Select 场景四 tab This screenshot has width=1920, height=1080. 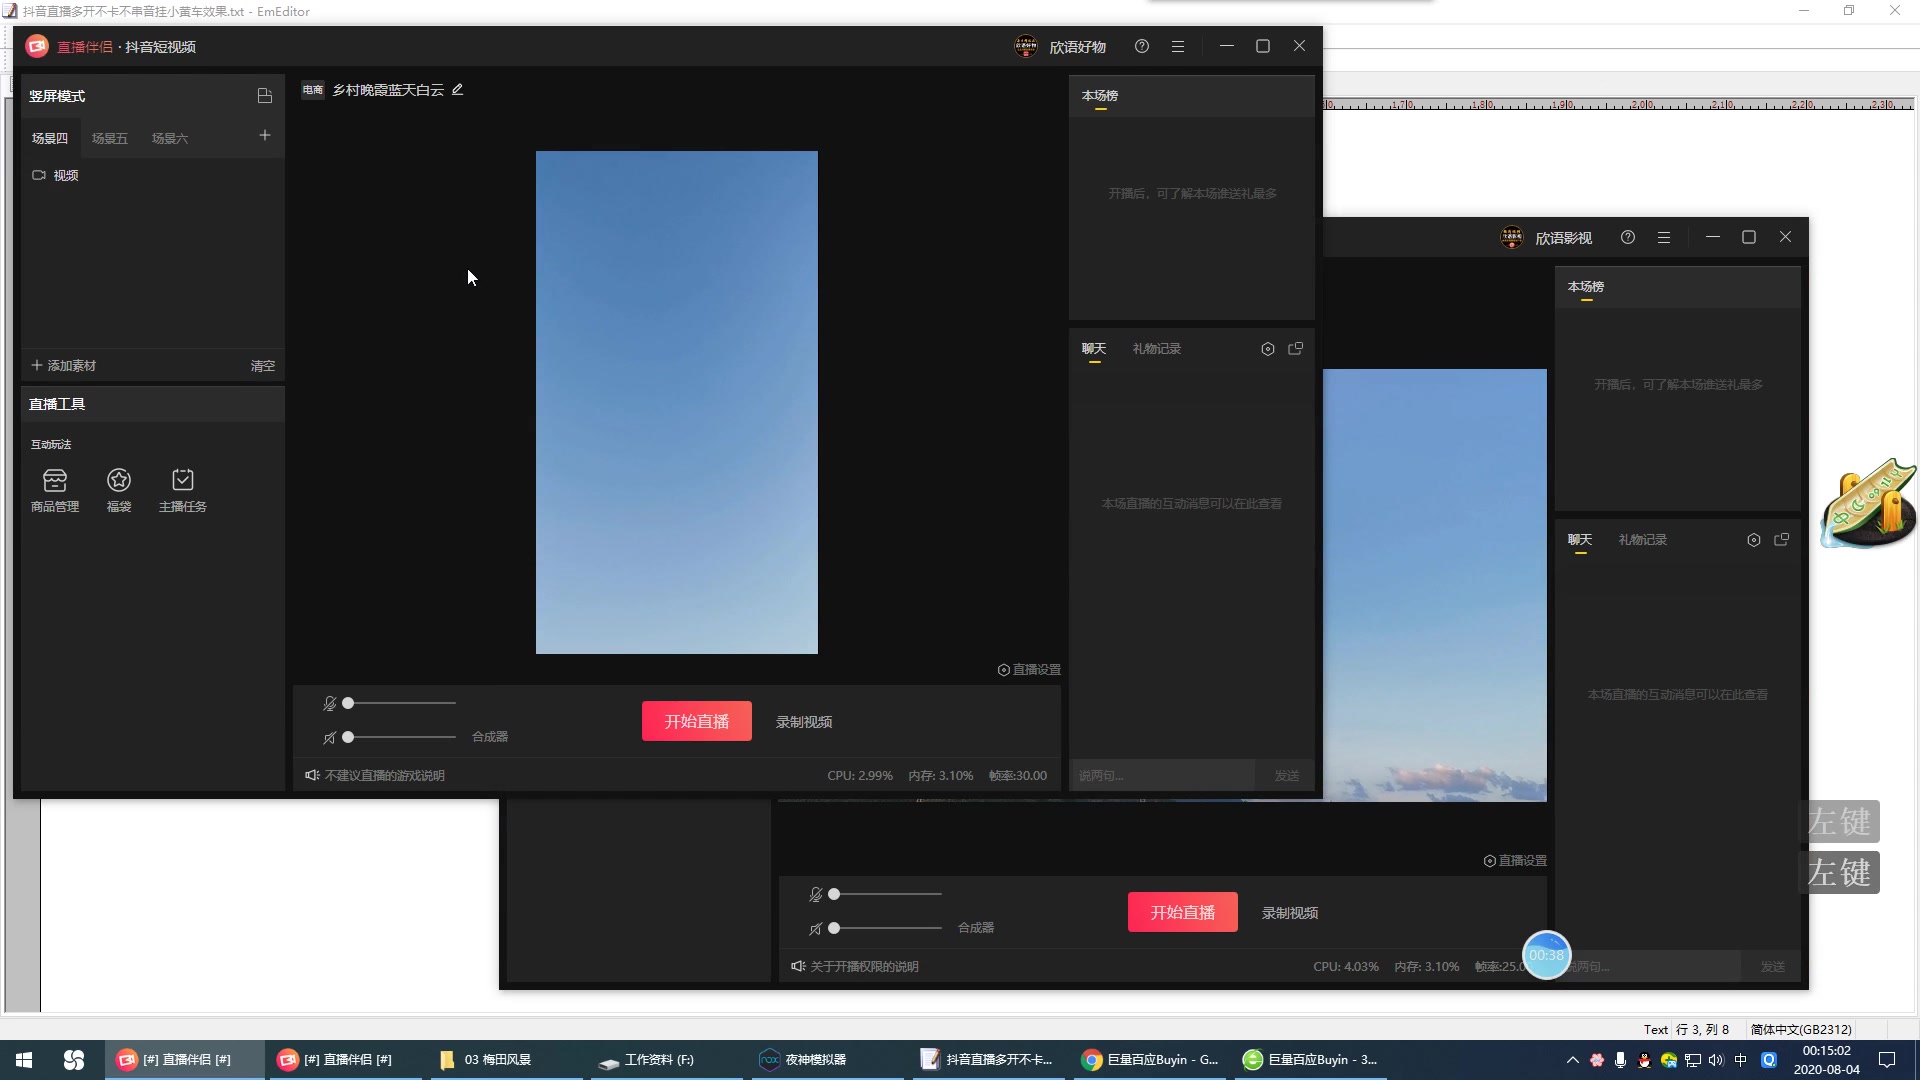tap(50, 139)
